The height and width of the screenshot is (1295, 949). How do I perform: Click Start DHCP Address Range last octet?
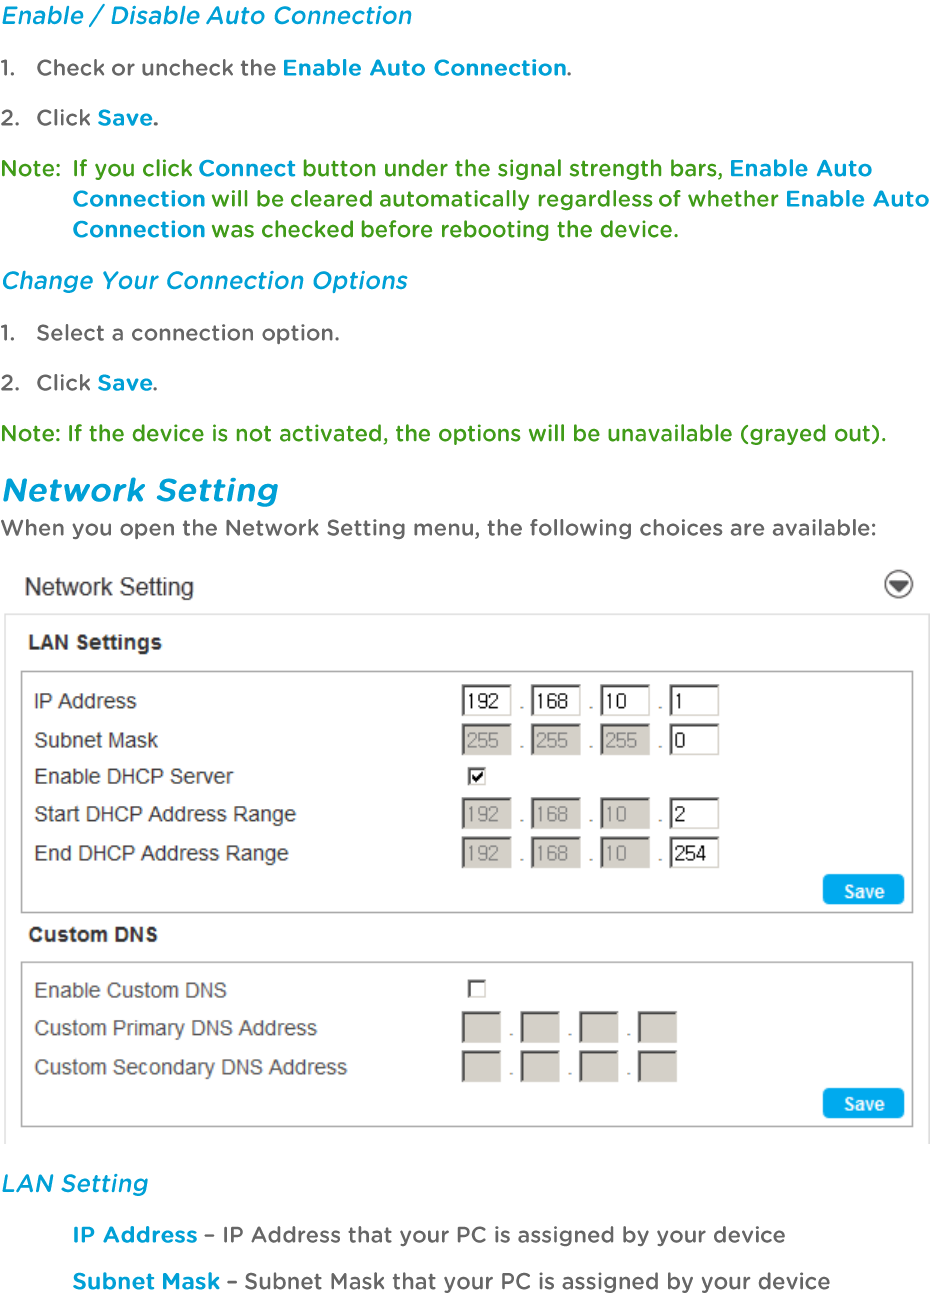[694, 814]
